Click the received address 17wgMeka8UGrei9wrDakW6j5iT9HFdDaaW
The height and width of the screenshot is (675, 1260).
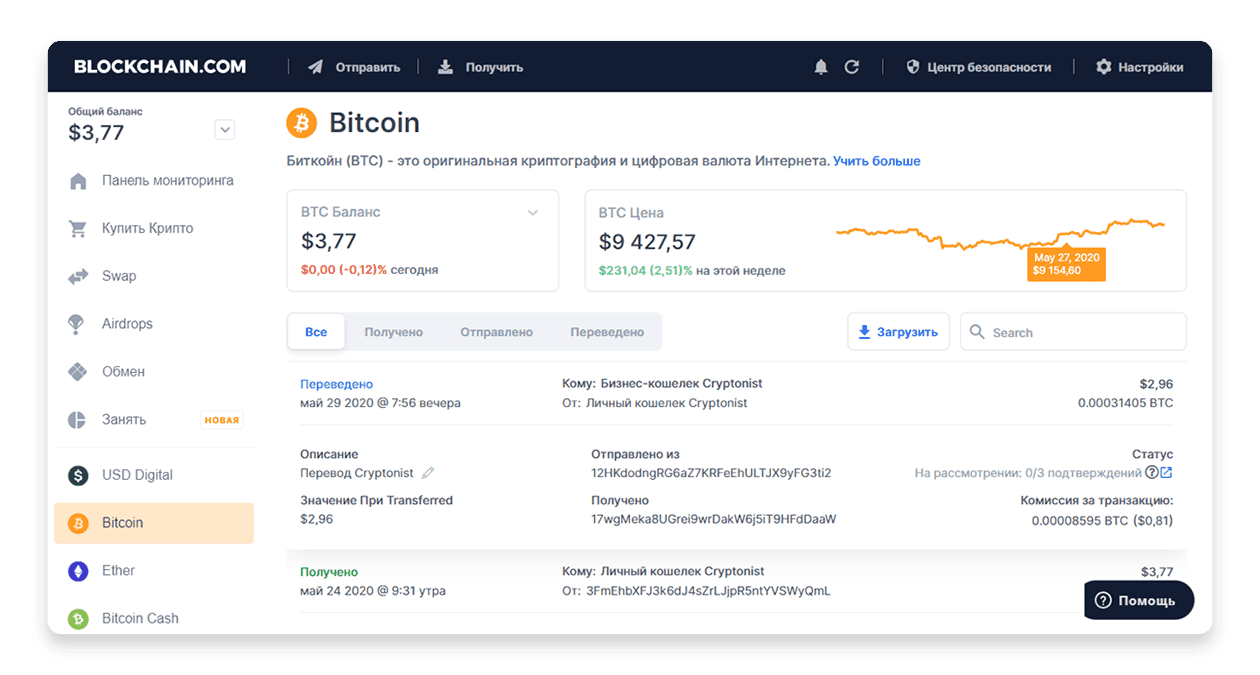[x=714, y=519]
